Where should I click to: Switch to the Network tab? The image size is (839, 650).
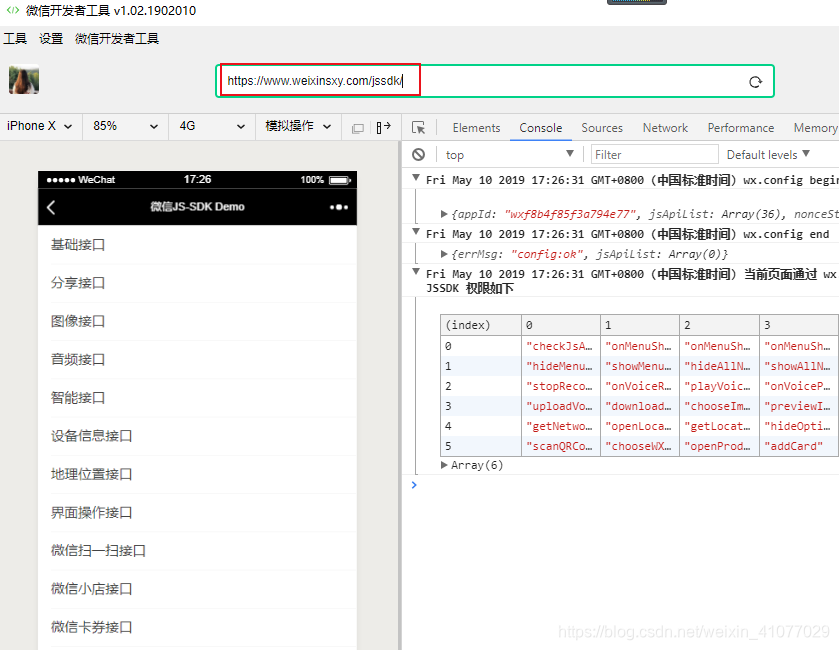(x=665, y=128)
